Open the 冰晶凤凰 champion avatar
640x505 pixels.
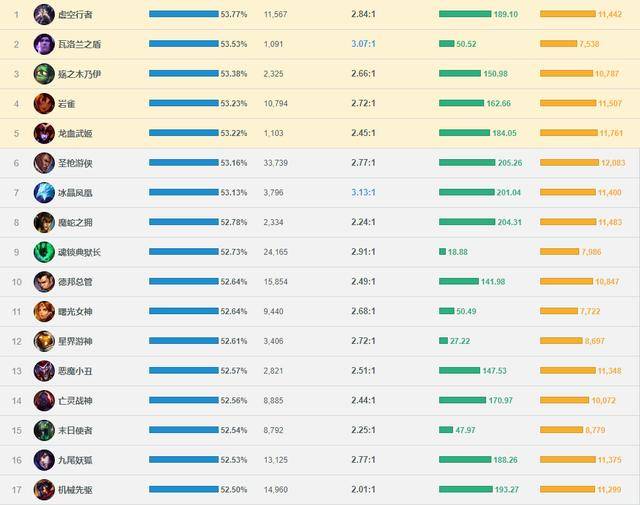[x=44, y=193]
